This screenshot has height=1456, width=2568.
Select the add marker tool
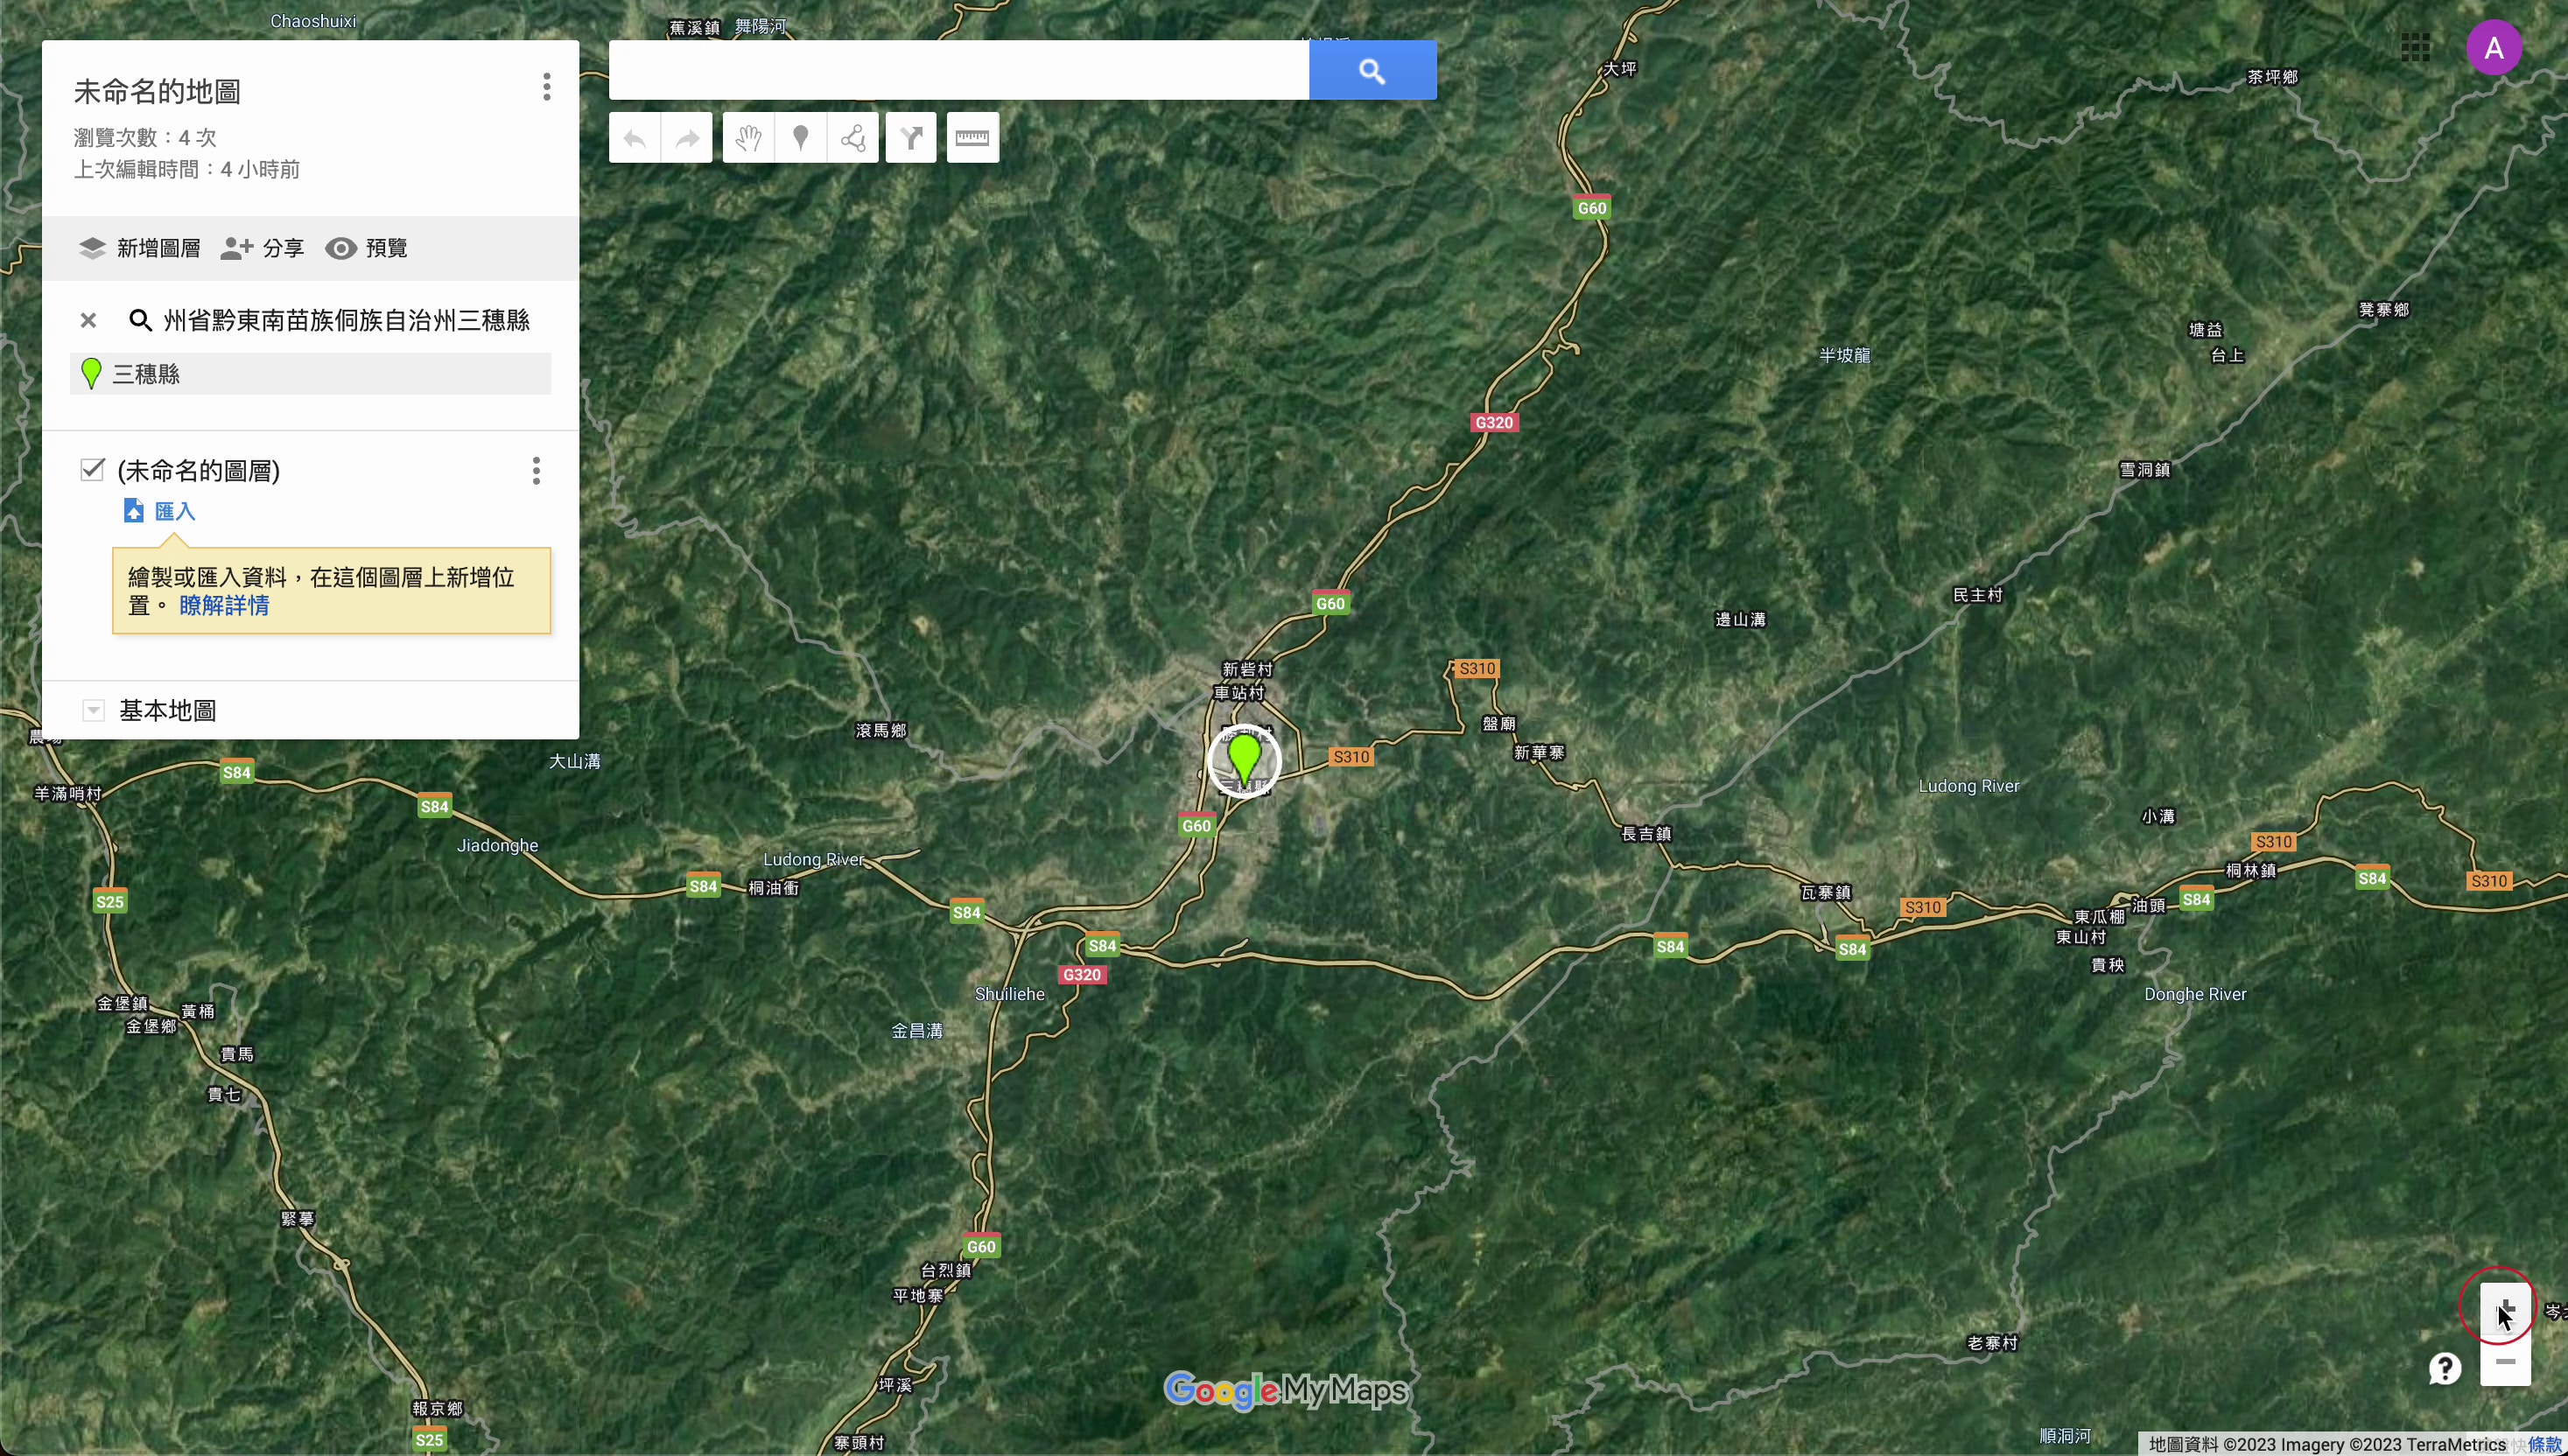pos(801,138)
